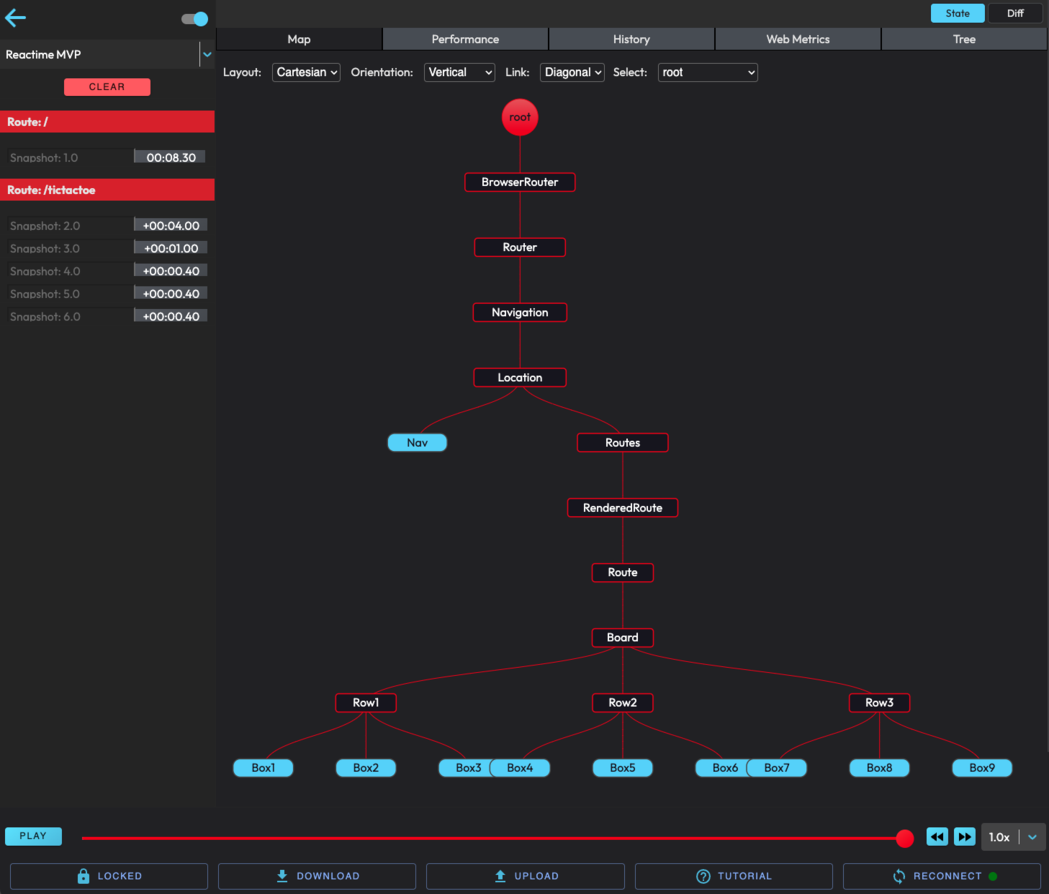
Task: Select the Box4 node
Action: [520, 768]
